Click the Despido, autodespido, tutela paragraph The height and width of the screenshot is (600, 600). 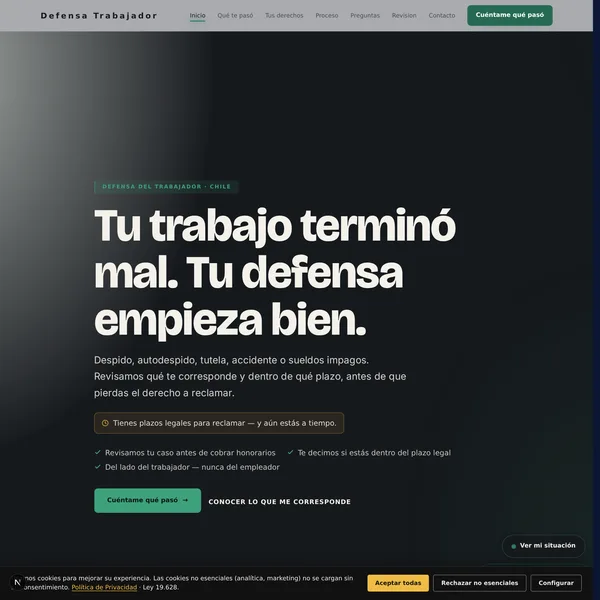tap(250, 377)
